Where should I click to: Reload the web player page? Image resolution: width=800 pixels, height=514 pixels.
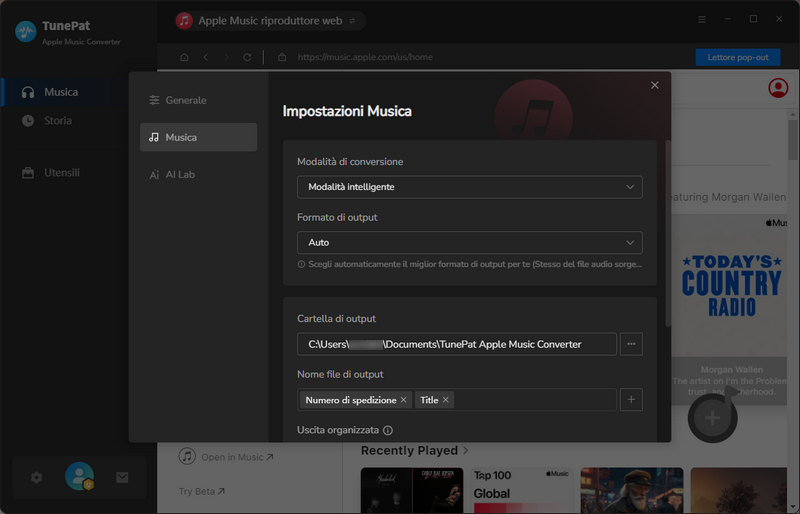pyautogui.click(x=247, y=57)
